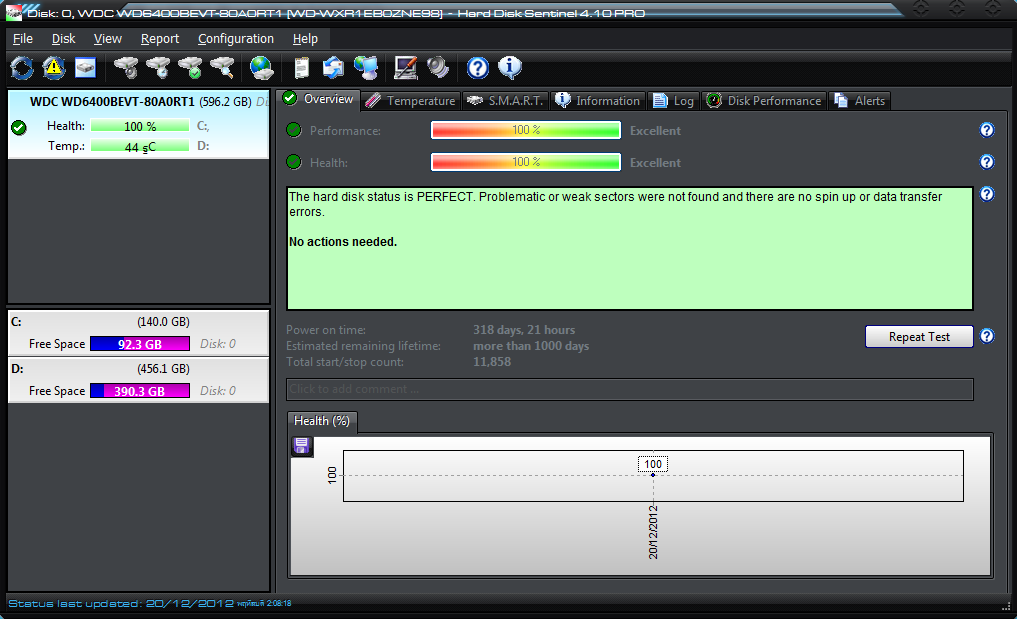The image size is (1017, 619).
Task: Click the Performance 100 % gradient bar
Action: 526,130
